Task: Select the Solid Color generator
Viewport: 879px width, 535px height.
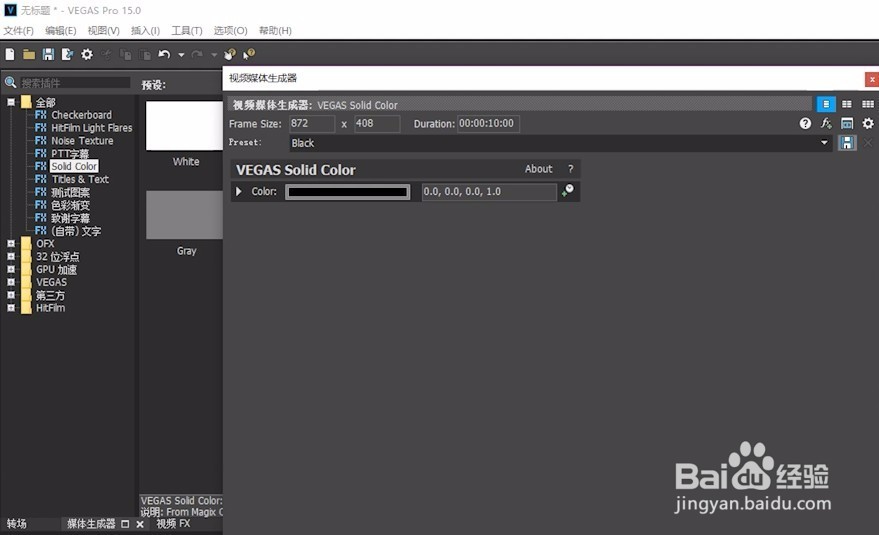Action: pos(74,167)
